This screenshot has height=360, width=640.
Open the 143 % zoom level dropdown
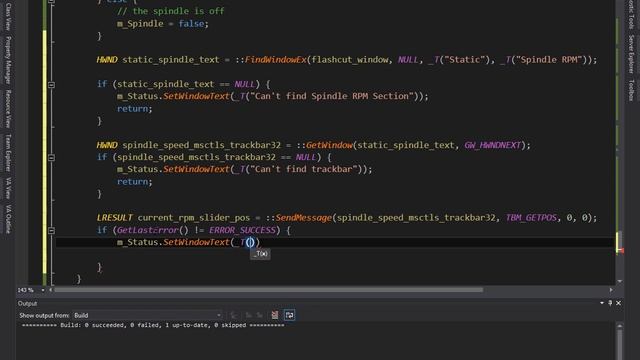click(x=42, y=290)
